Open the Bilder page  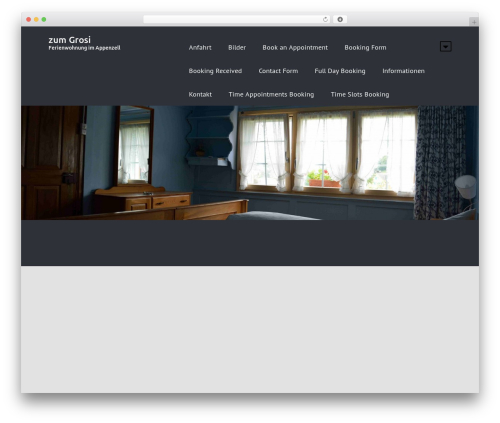237,48
